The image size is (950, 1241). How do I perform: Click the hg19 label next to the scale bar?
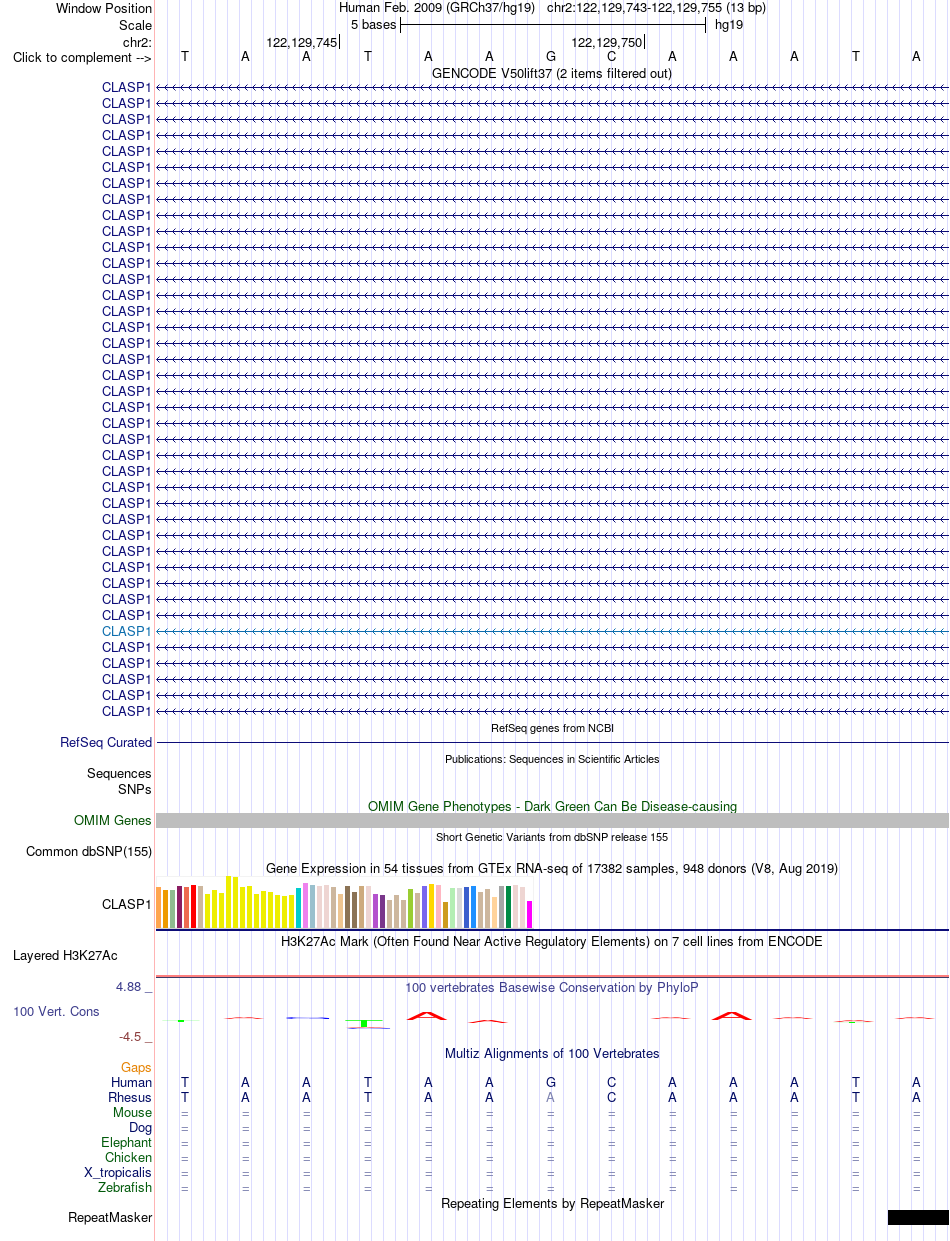pyautogui.click(x=728, y=25)
